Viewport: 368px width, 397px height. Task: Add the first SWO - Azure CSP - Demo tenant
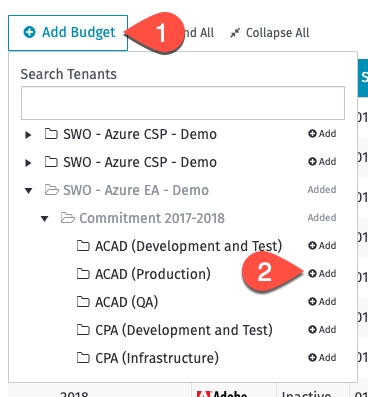[322, 134]
